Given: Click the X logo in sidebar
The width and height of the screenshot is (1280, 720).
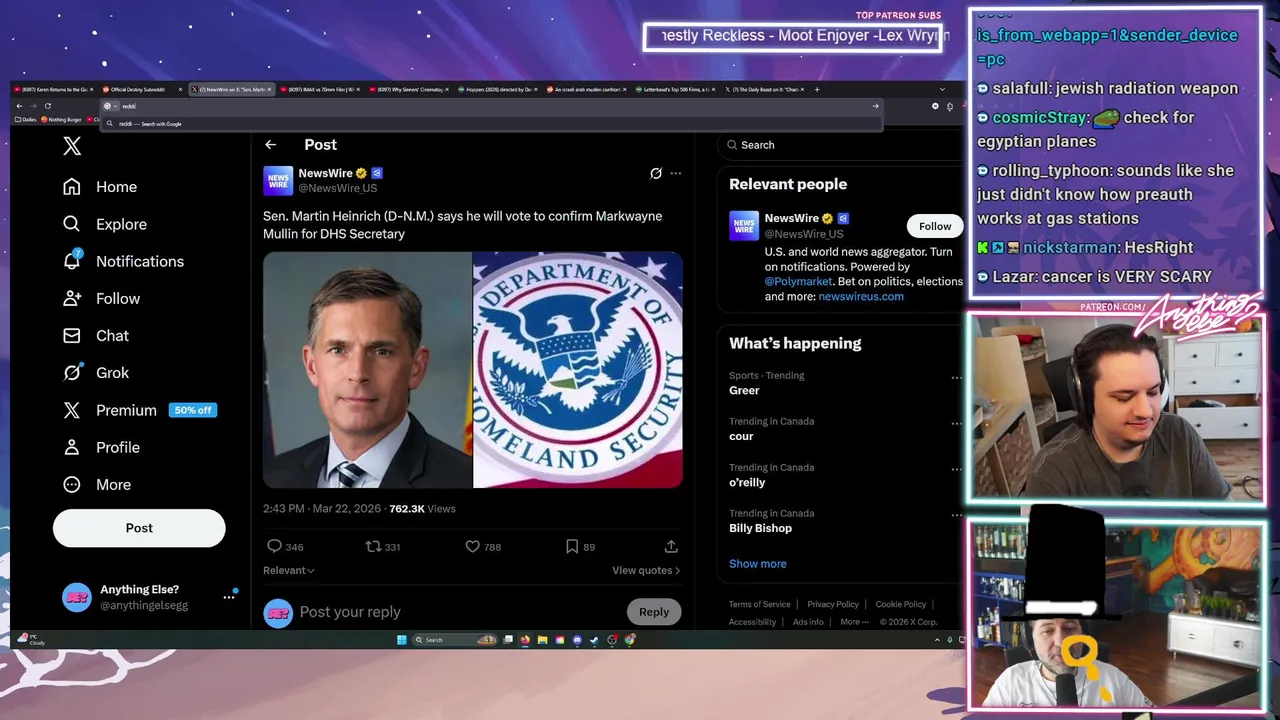Looking at the screenshot, I should click(72, 146).
